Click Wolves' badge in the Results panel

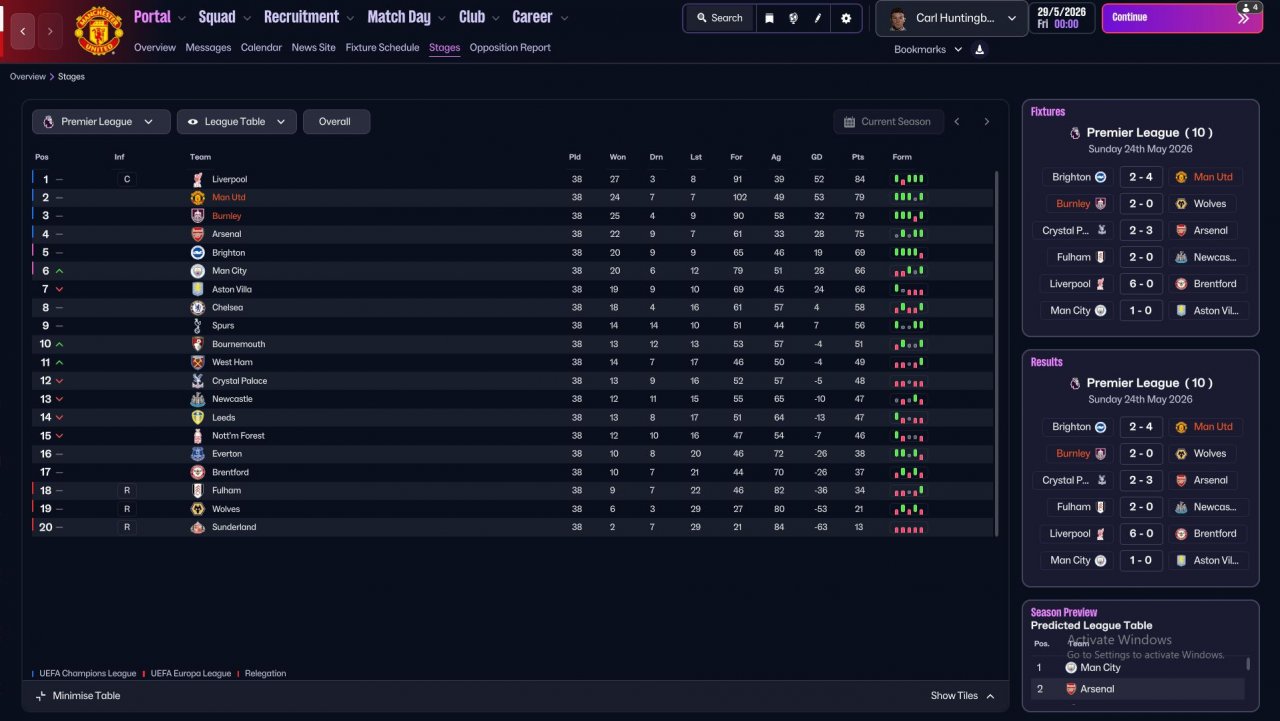coord(1181,454)
